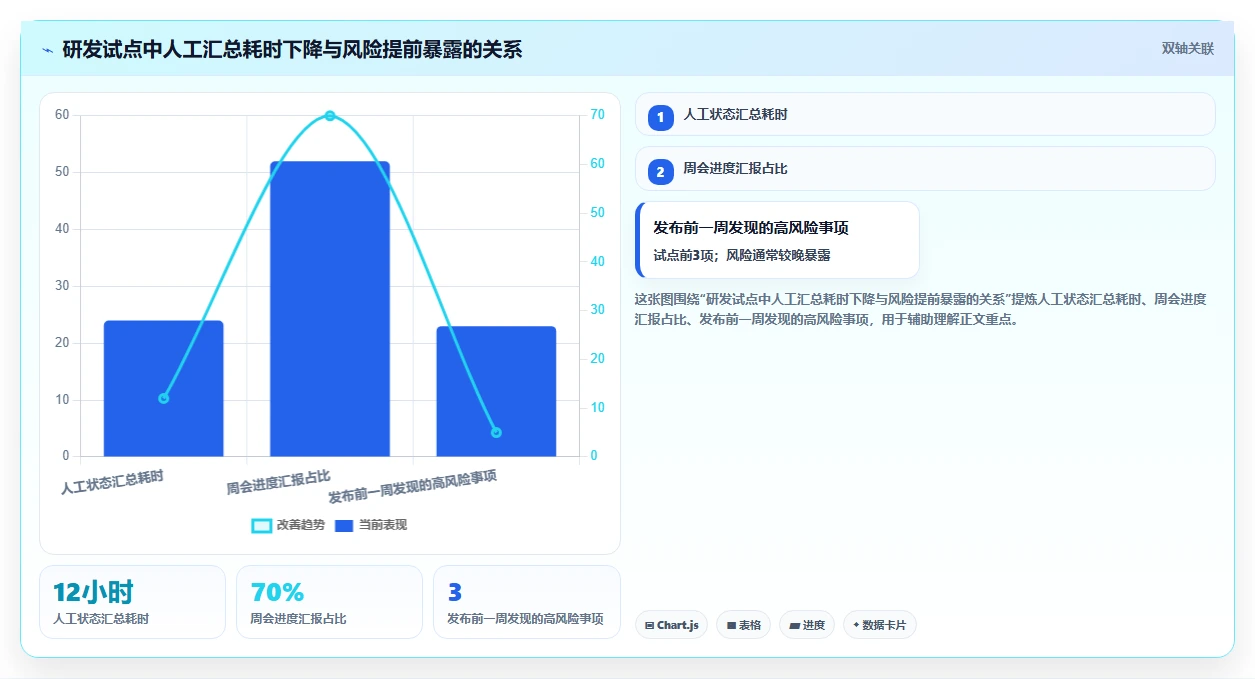This screenshot has height=679, width=1255.
Task: Click the 数据卡片 tag
Action: (879, 625)
